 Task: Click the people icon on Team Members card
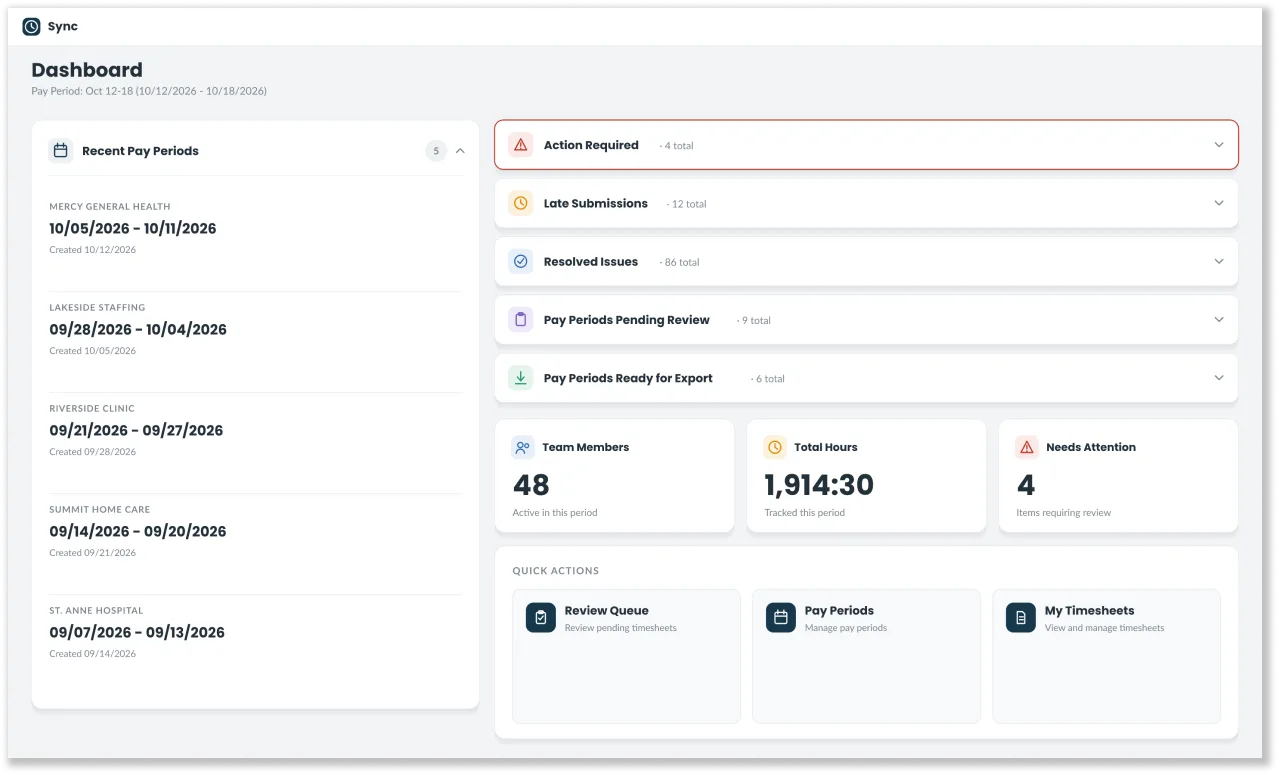pyautogui.click(x=522, y=447)
